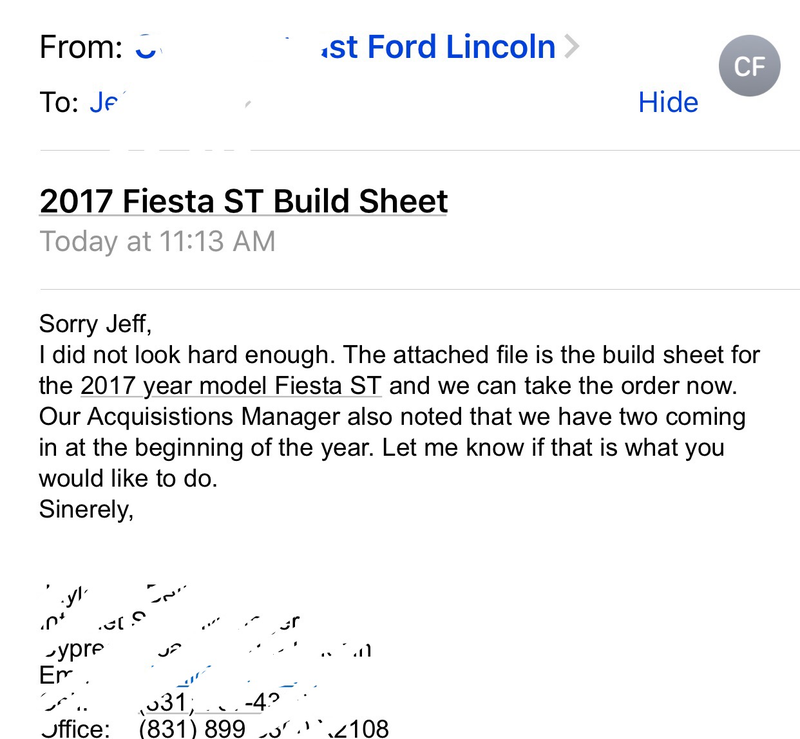Tap the Today at 11:13 AM timestamp
Screen dimensions: 800x739
157,241
